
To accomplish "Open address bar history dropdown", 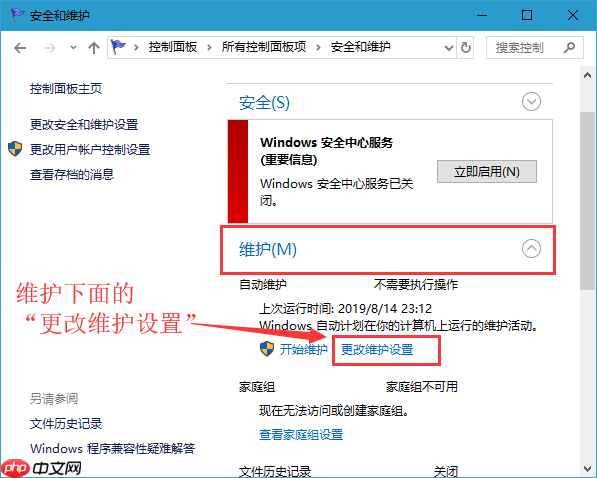I will [449, 48].
